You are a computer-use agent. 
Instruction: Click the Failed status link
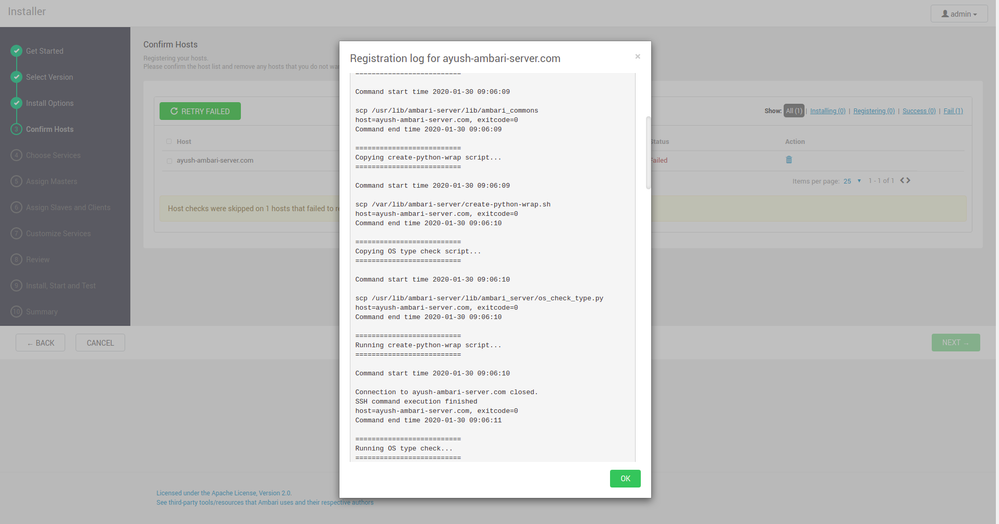click(x=659, y=161)
